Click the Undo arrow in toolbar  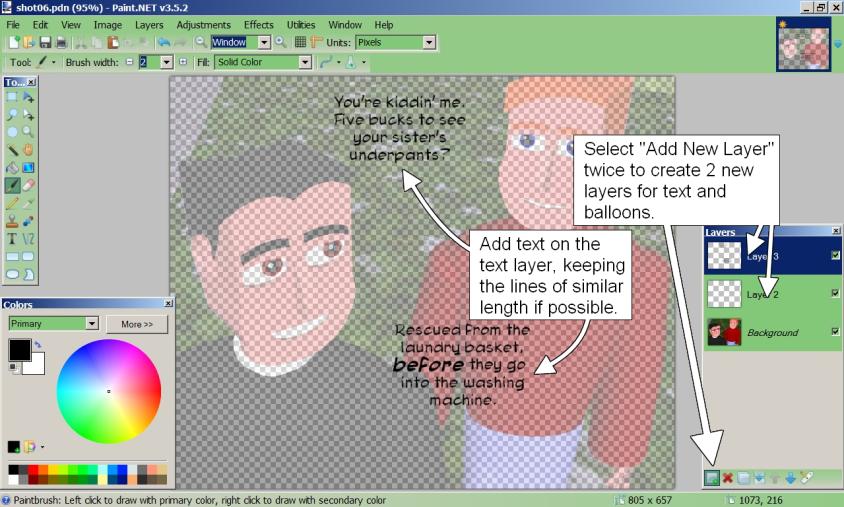click(163, 42)
